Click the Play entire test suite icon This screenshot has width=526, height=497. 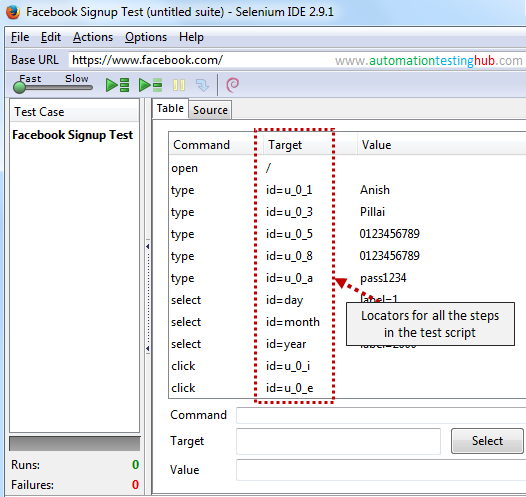click(117, 85)
